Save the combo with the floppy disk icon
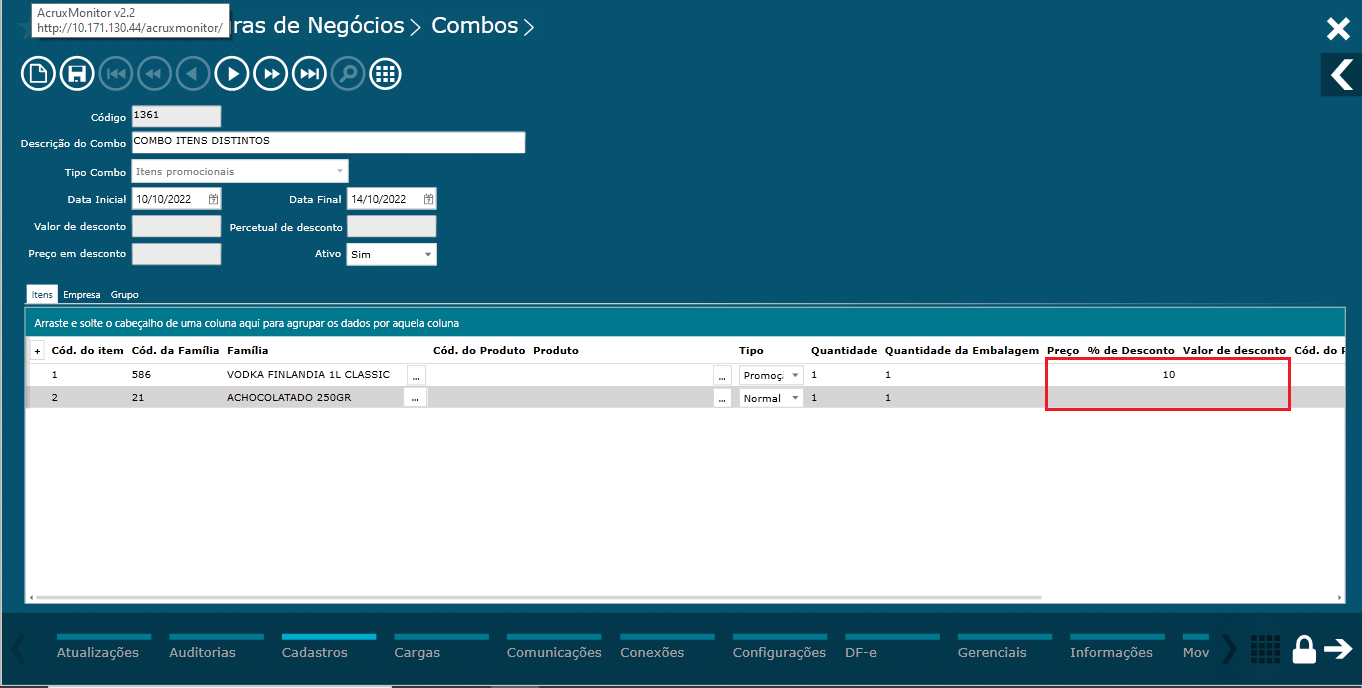1362x688 pixels. (x=77, y=73)
